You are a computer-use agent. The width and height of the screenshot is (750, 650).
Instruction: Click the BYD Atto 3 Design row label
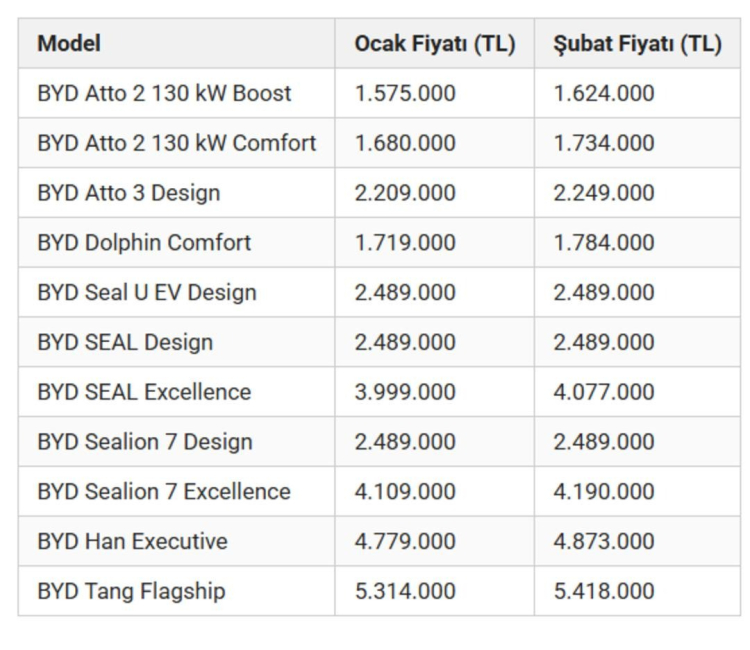pos(128,193)
